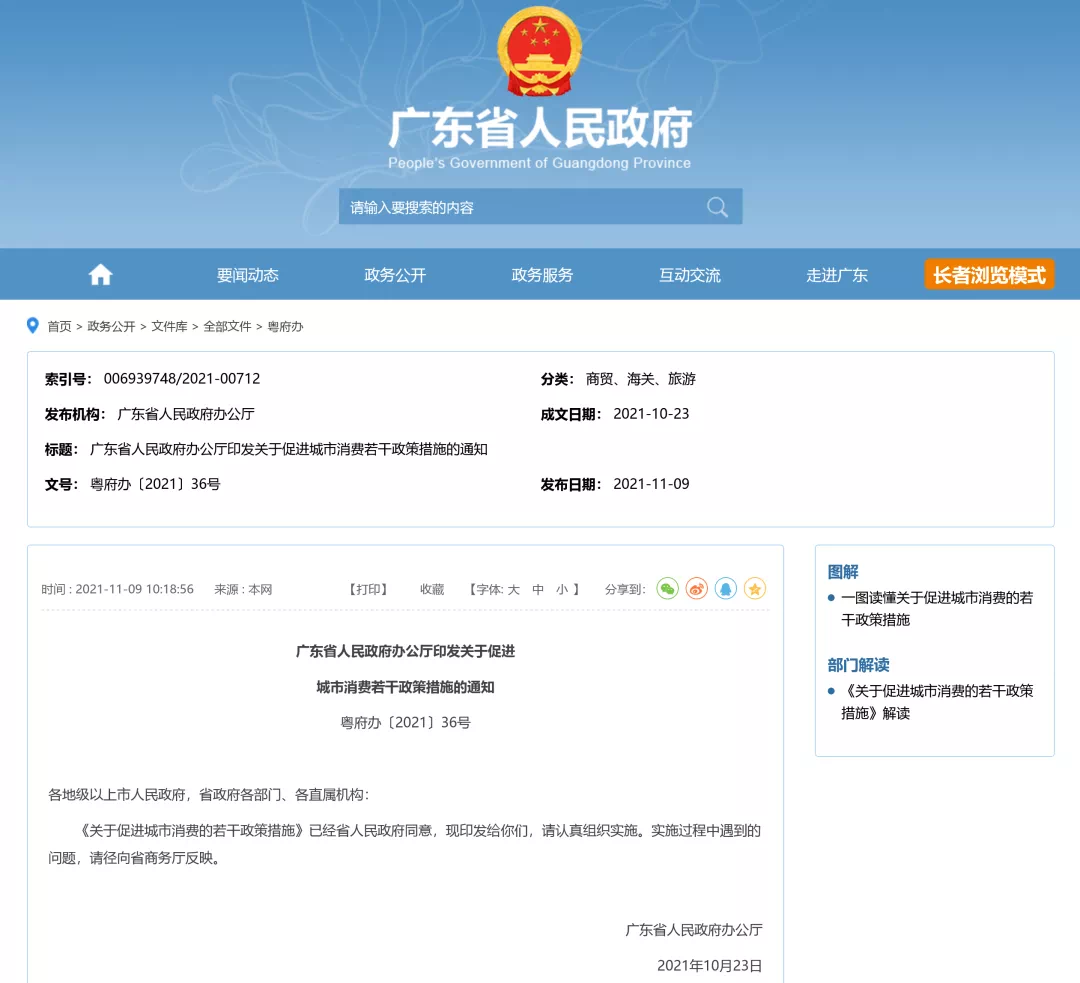Open 文件库 breadcrumb link

coord(169,327)
